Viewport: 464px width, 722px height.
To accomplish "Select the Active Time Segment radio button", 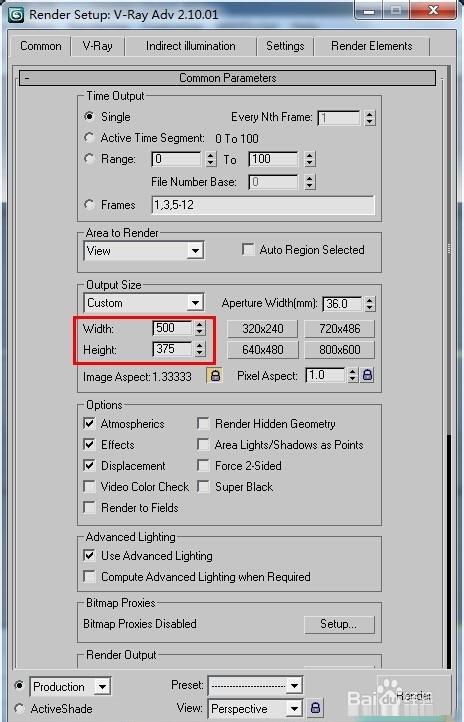I will point(89,138).
